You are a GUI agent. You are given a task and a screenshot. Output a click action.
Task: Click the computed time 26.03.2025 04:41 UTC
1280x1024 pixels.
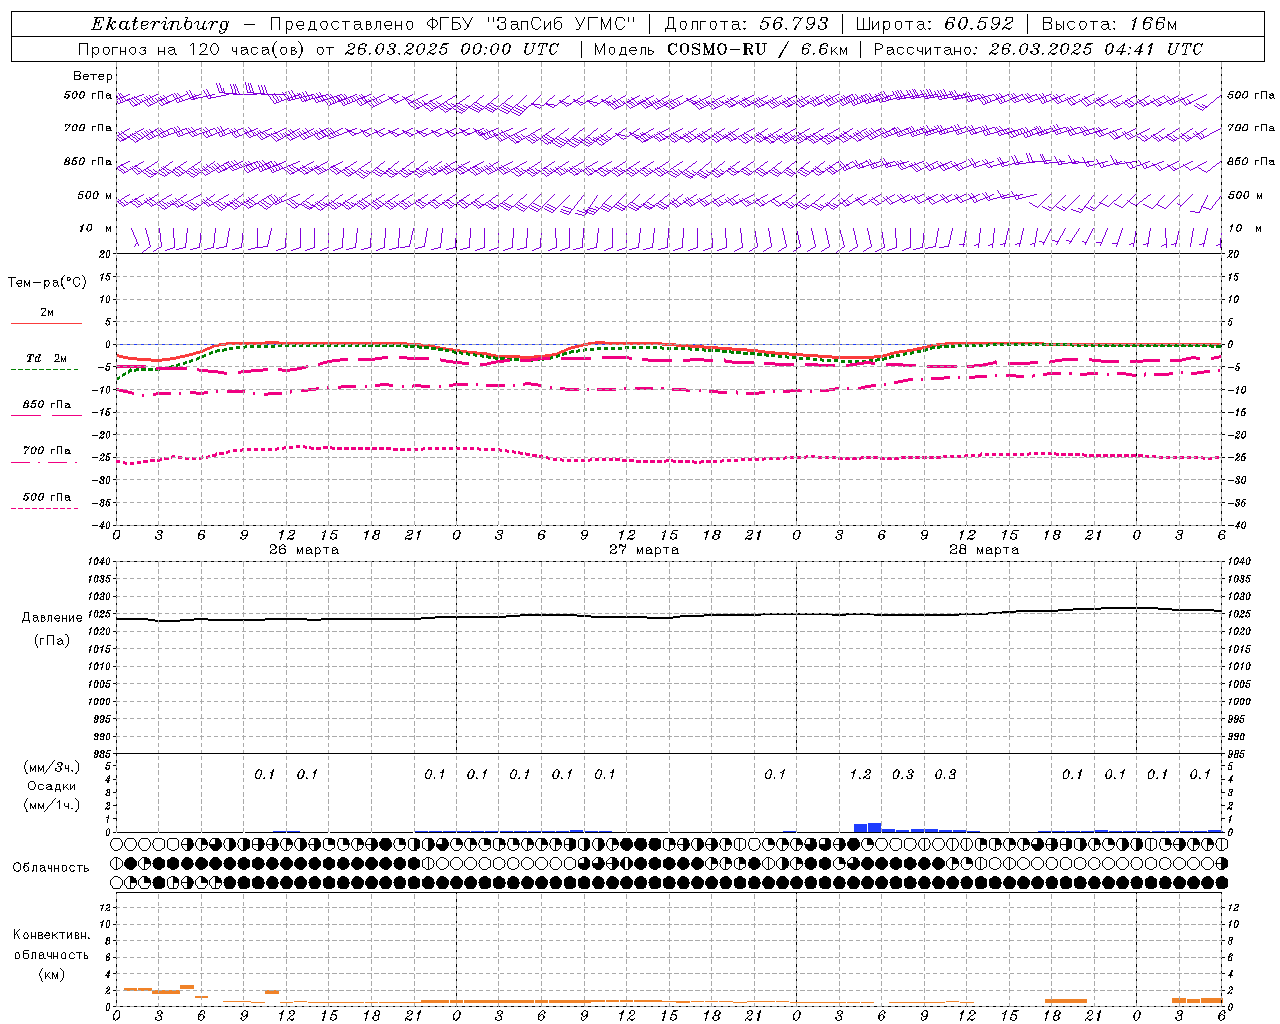pos(1095,49)
